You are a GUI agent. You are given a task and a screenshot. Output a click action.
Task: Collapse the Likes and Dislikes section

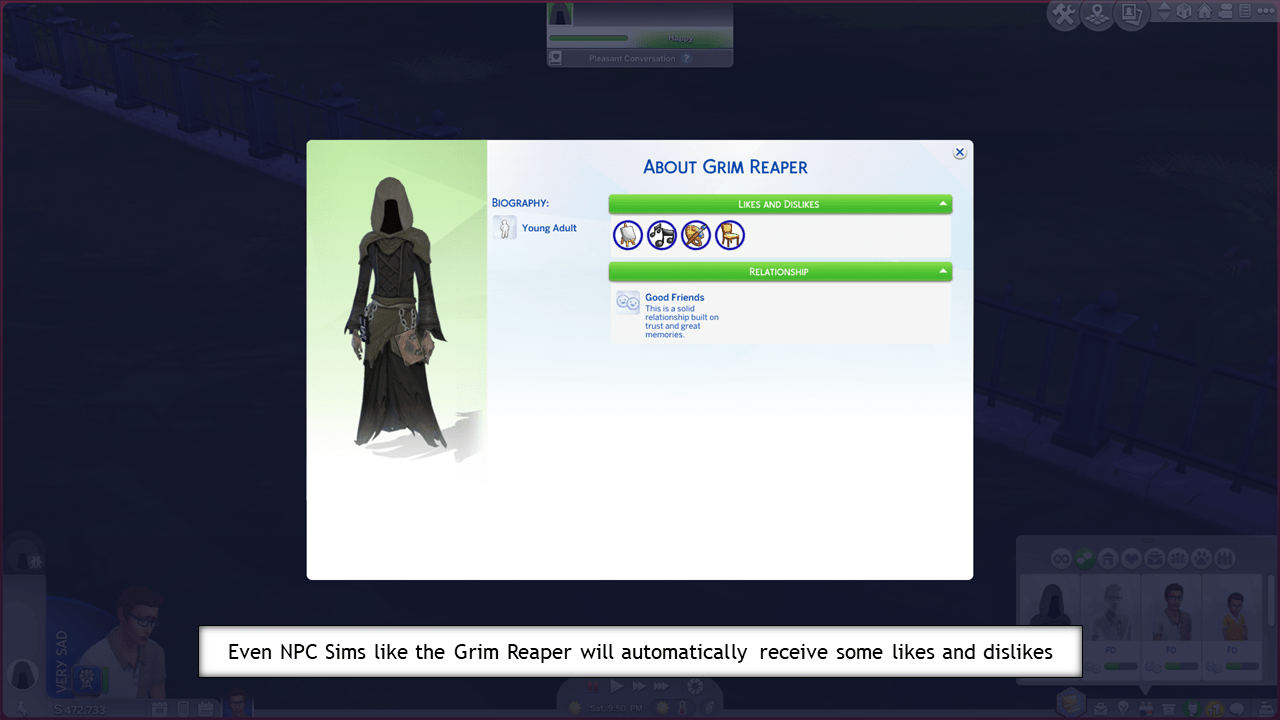[942, 204]
